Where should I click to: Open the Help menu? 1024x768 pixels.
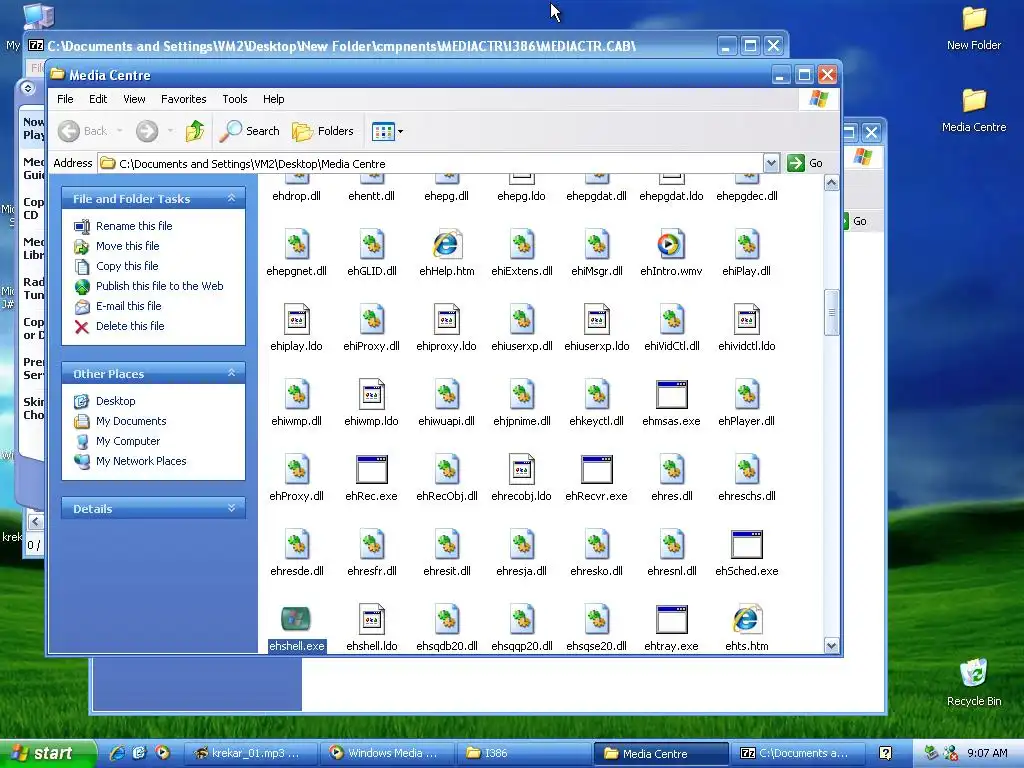click(274, 99)
